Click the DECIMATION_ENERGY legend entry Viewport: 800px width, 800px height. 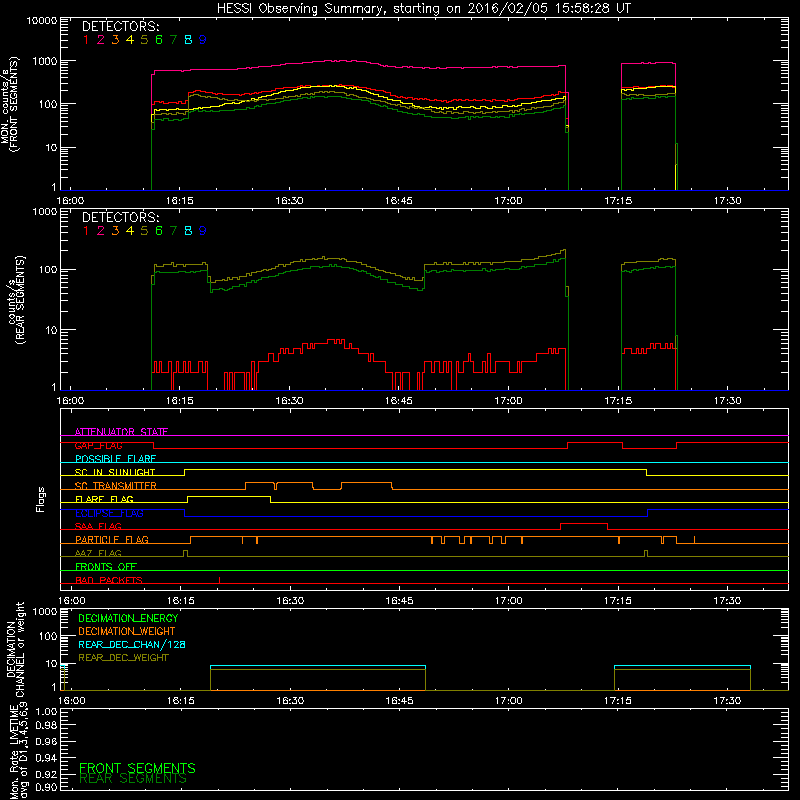coord(128,618)
